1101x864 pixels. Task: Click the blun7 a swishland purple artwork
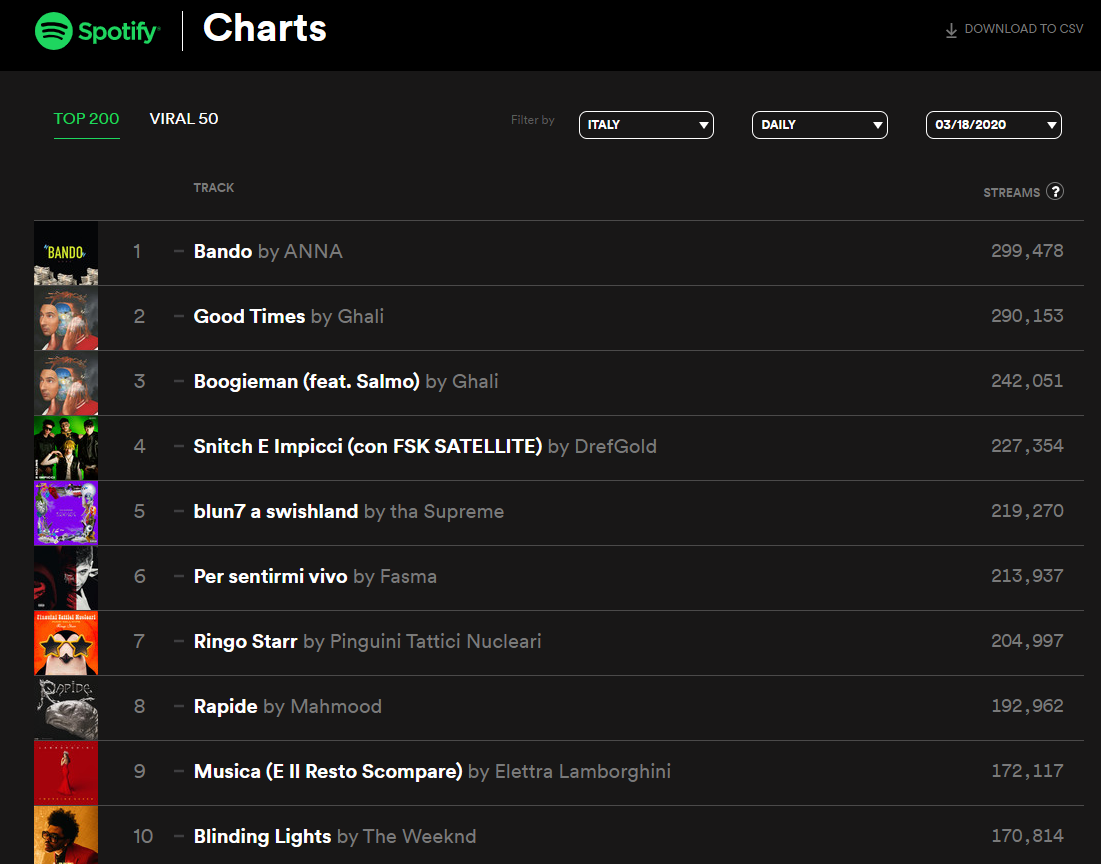click(x=66, y=513)
